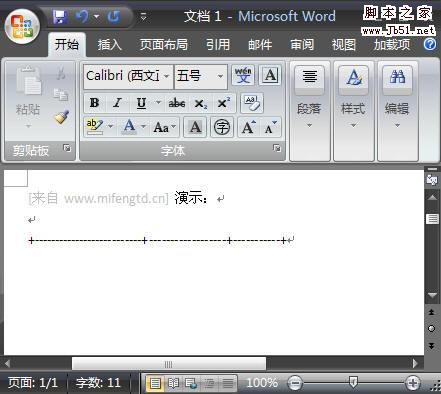Launch the 字体 dialog launcher
The image size is (441, 394).
277,148
